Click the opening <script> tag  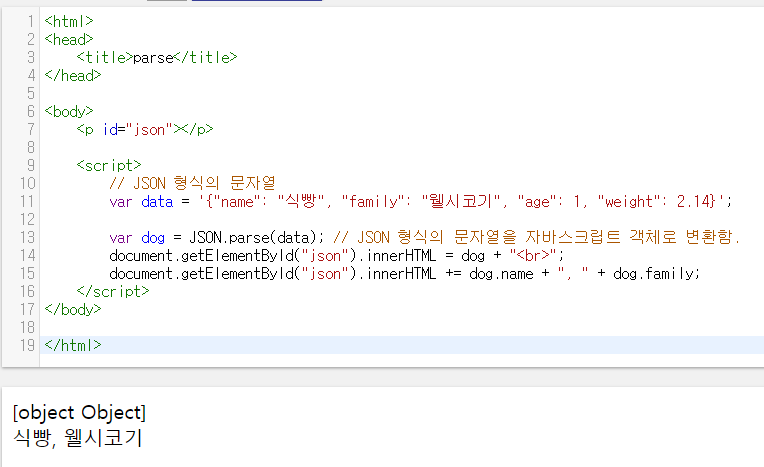click(x=109, y=166)
